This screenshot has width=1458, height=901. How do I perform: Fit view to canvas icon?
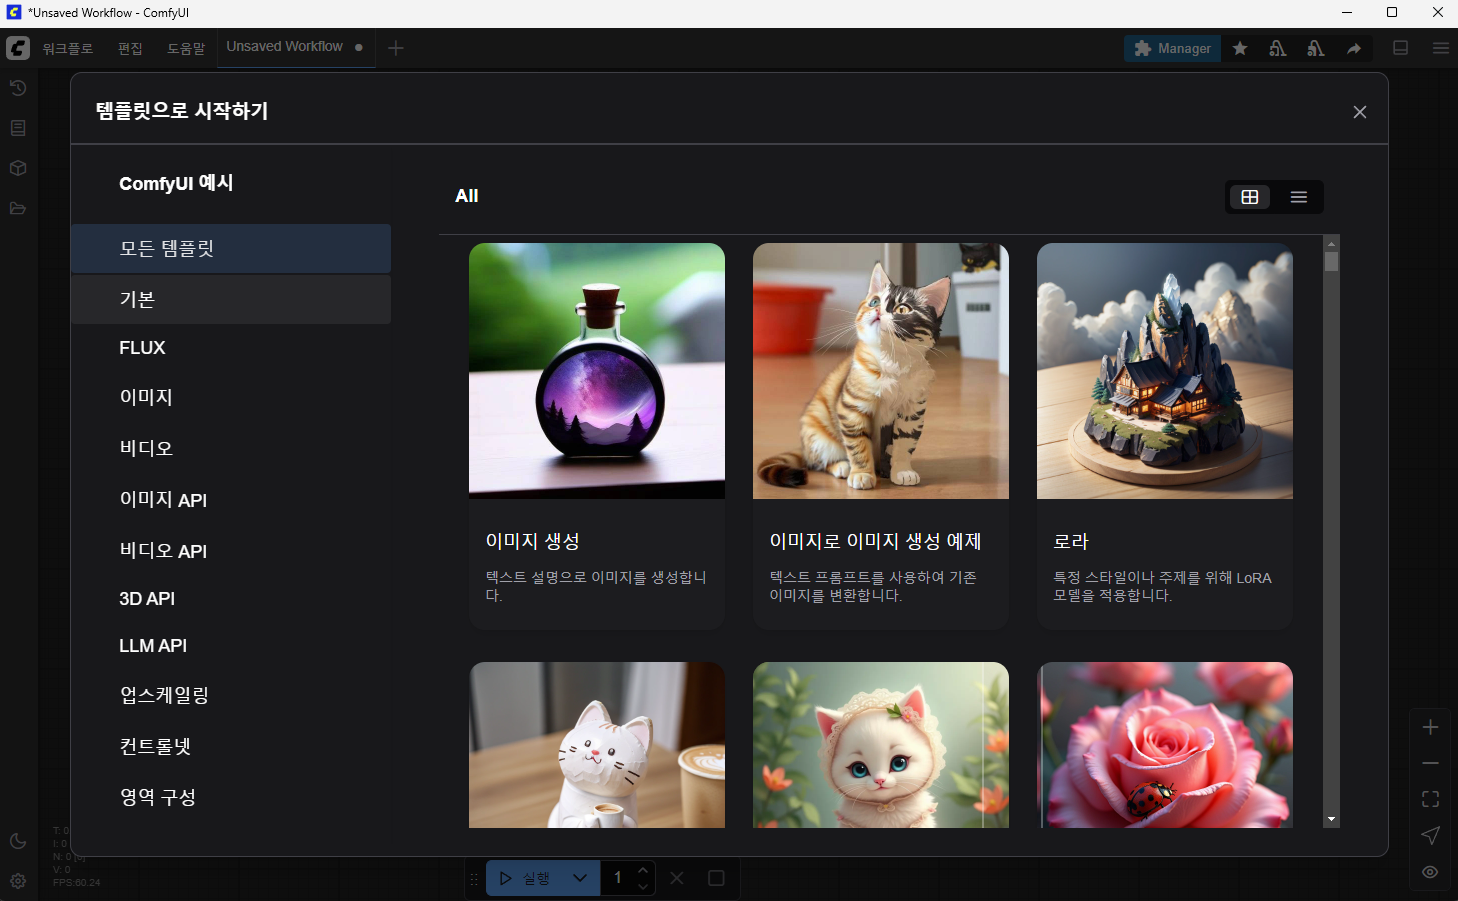[x=1431, y=799]
